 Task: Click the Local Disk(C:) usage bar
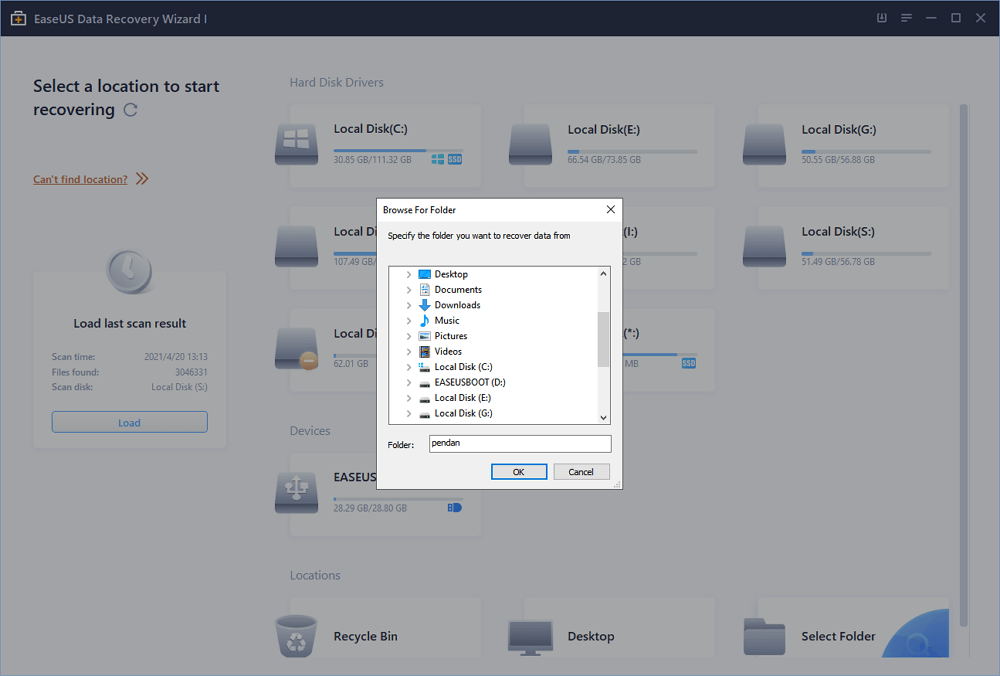(x=398, y=151)
